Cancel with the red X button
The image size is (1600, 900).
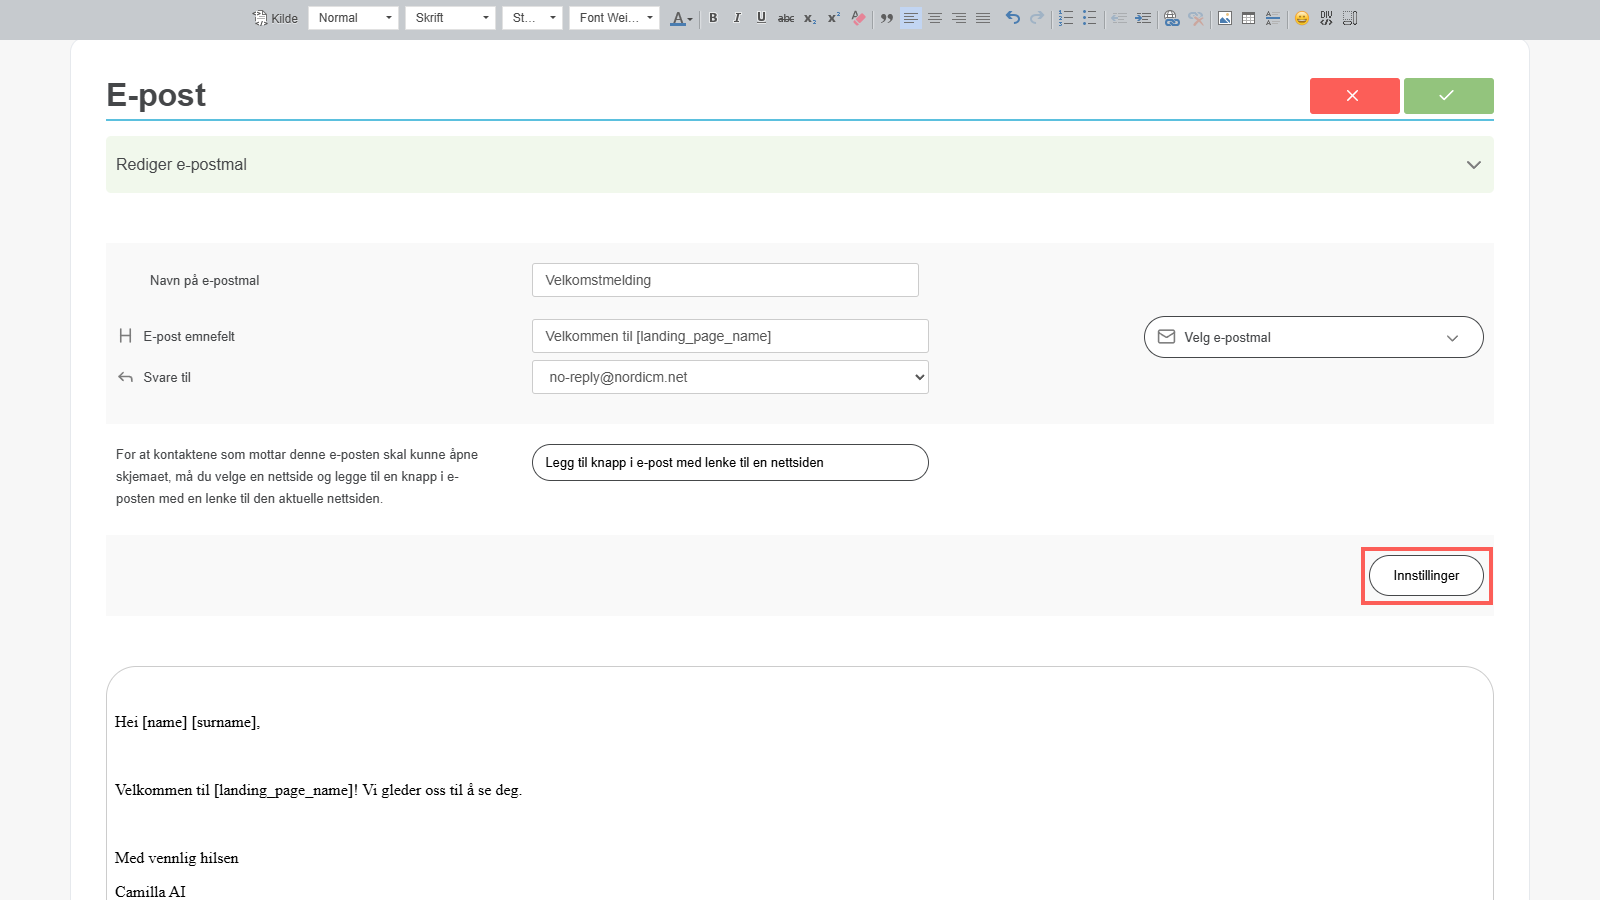(x=1354, y=96)
